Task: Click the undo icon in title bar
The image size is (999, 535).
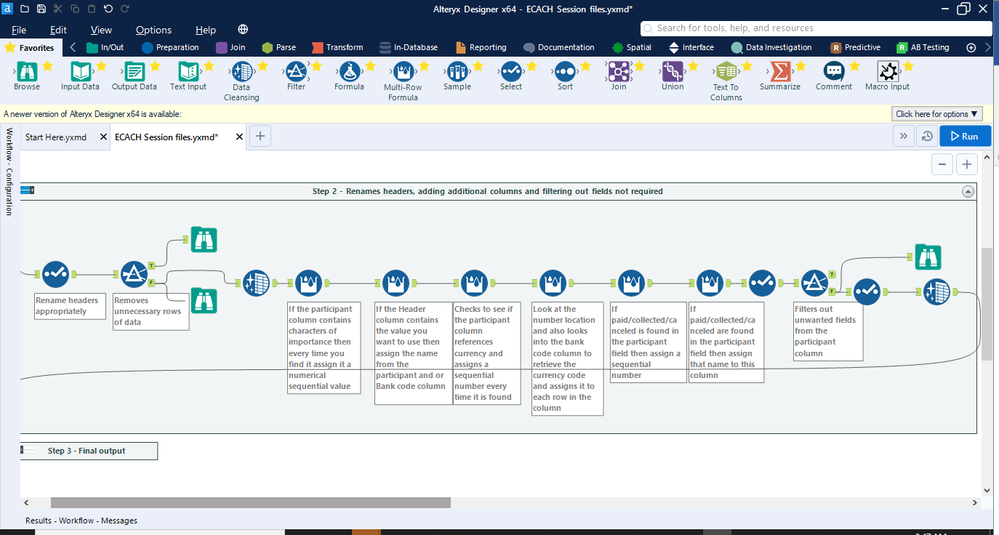Action: pos(108,9)
